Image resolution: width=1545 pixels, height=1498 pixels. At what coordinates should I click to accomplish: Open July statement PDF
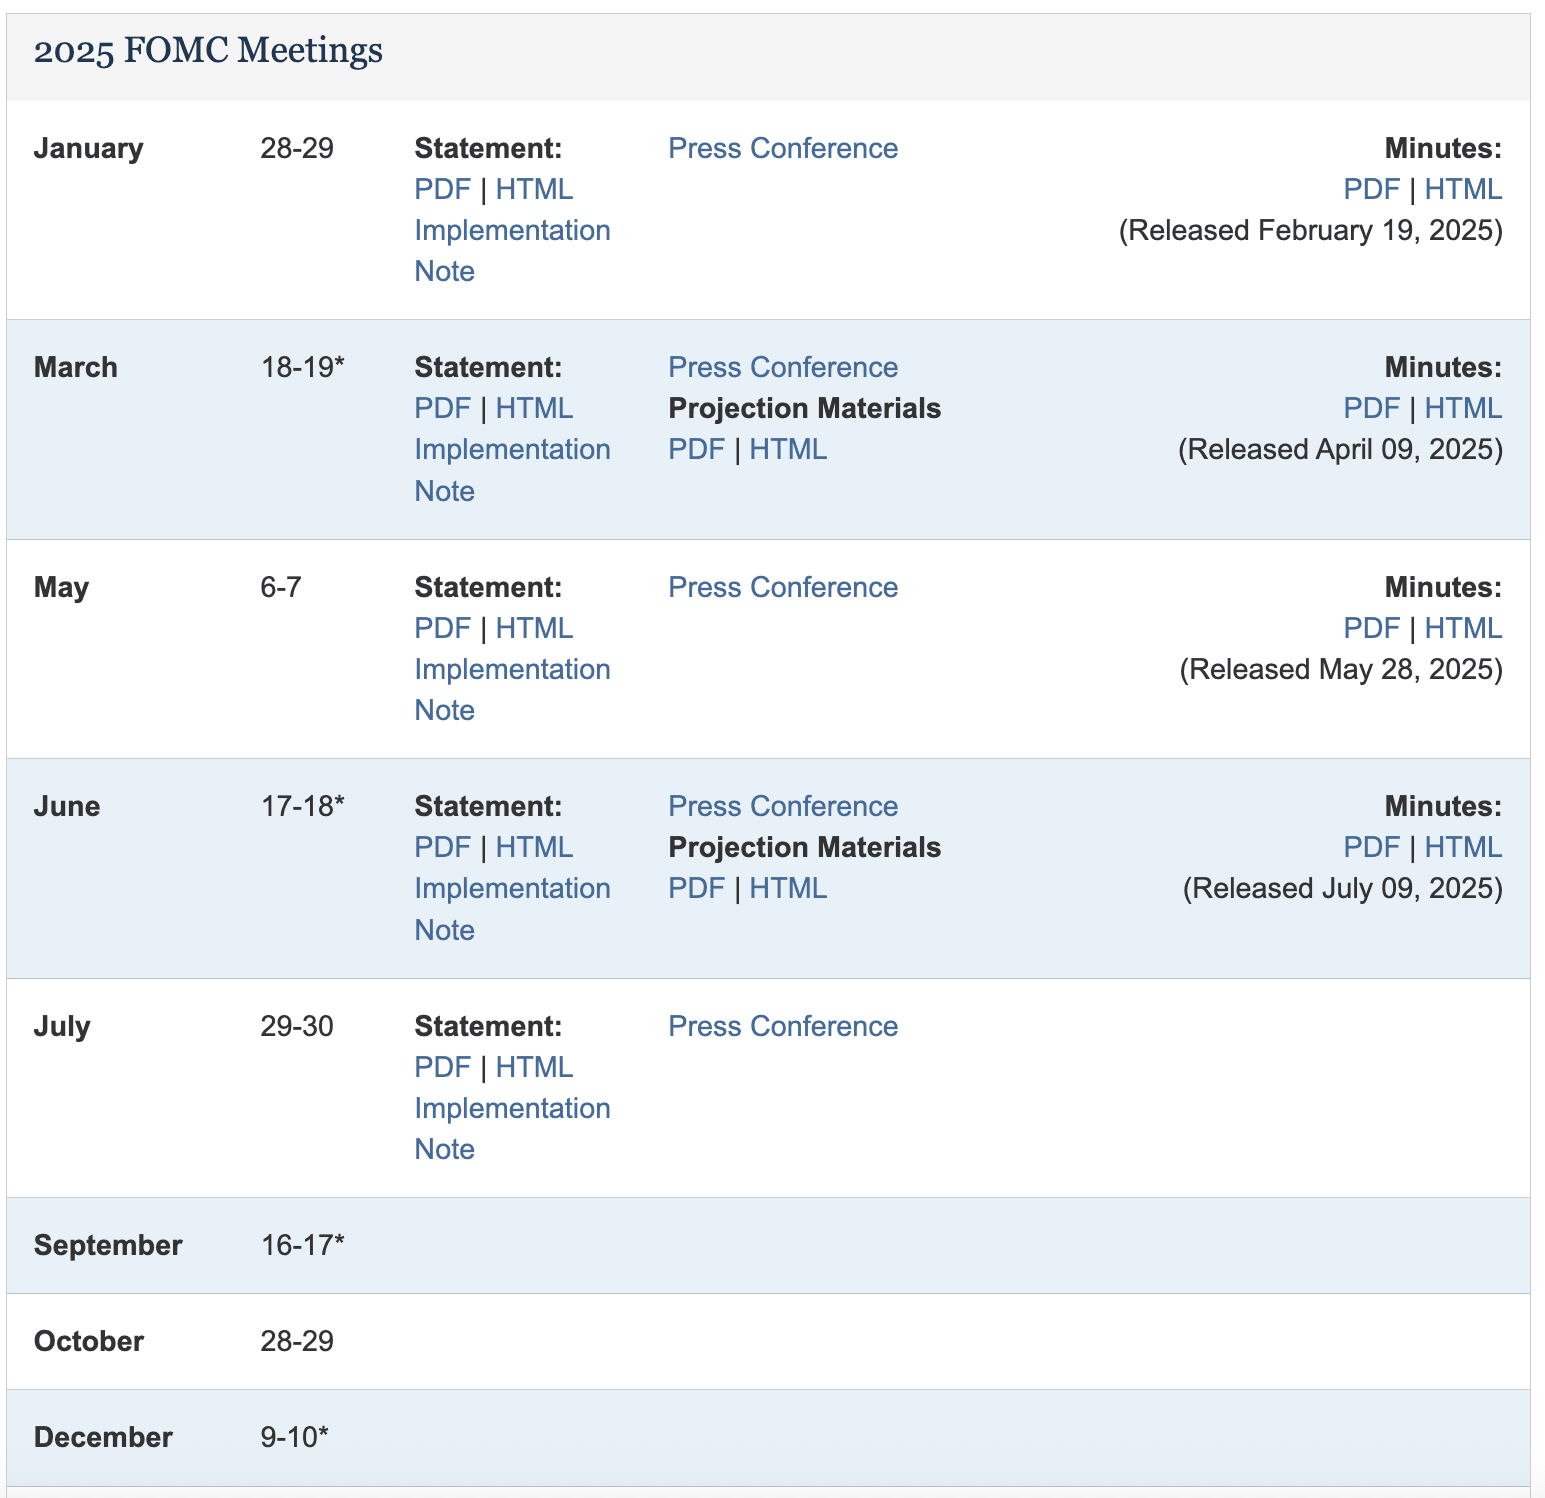(442, 1067)
